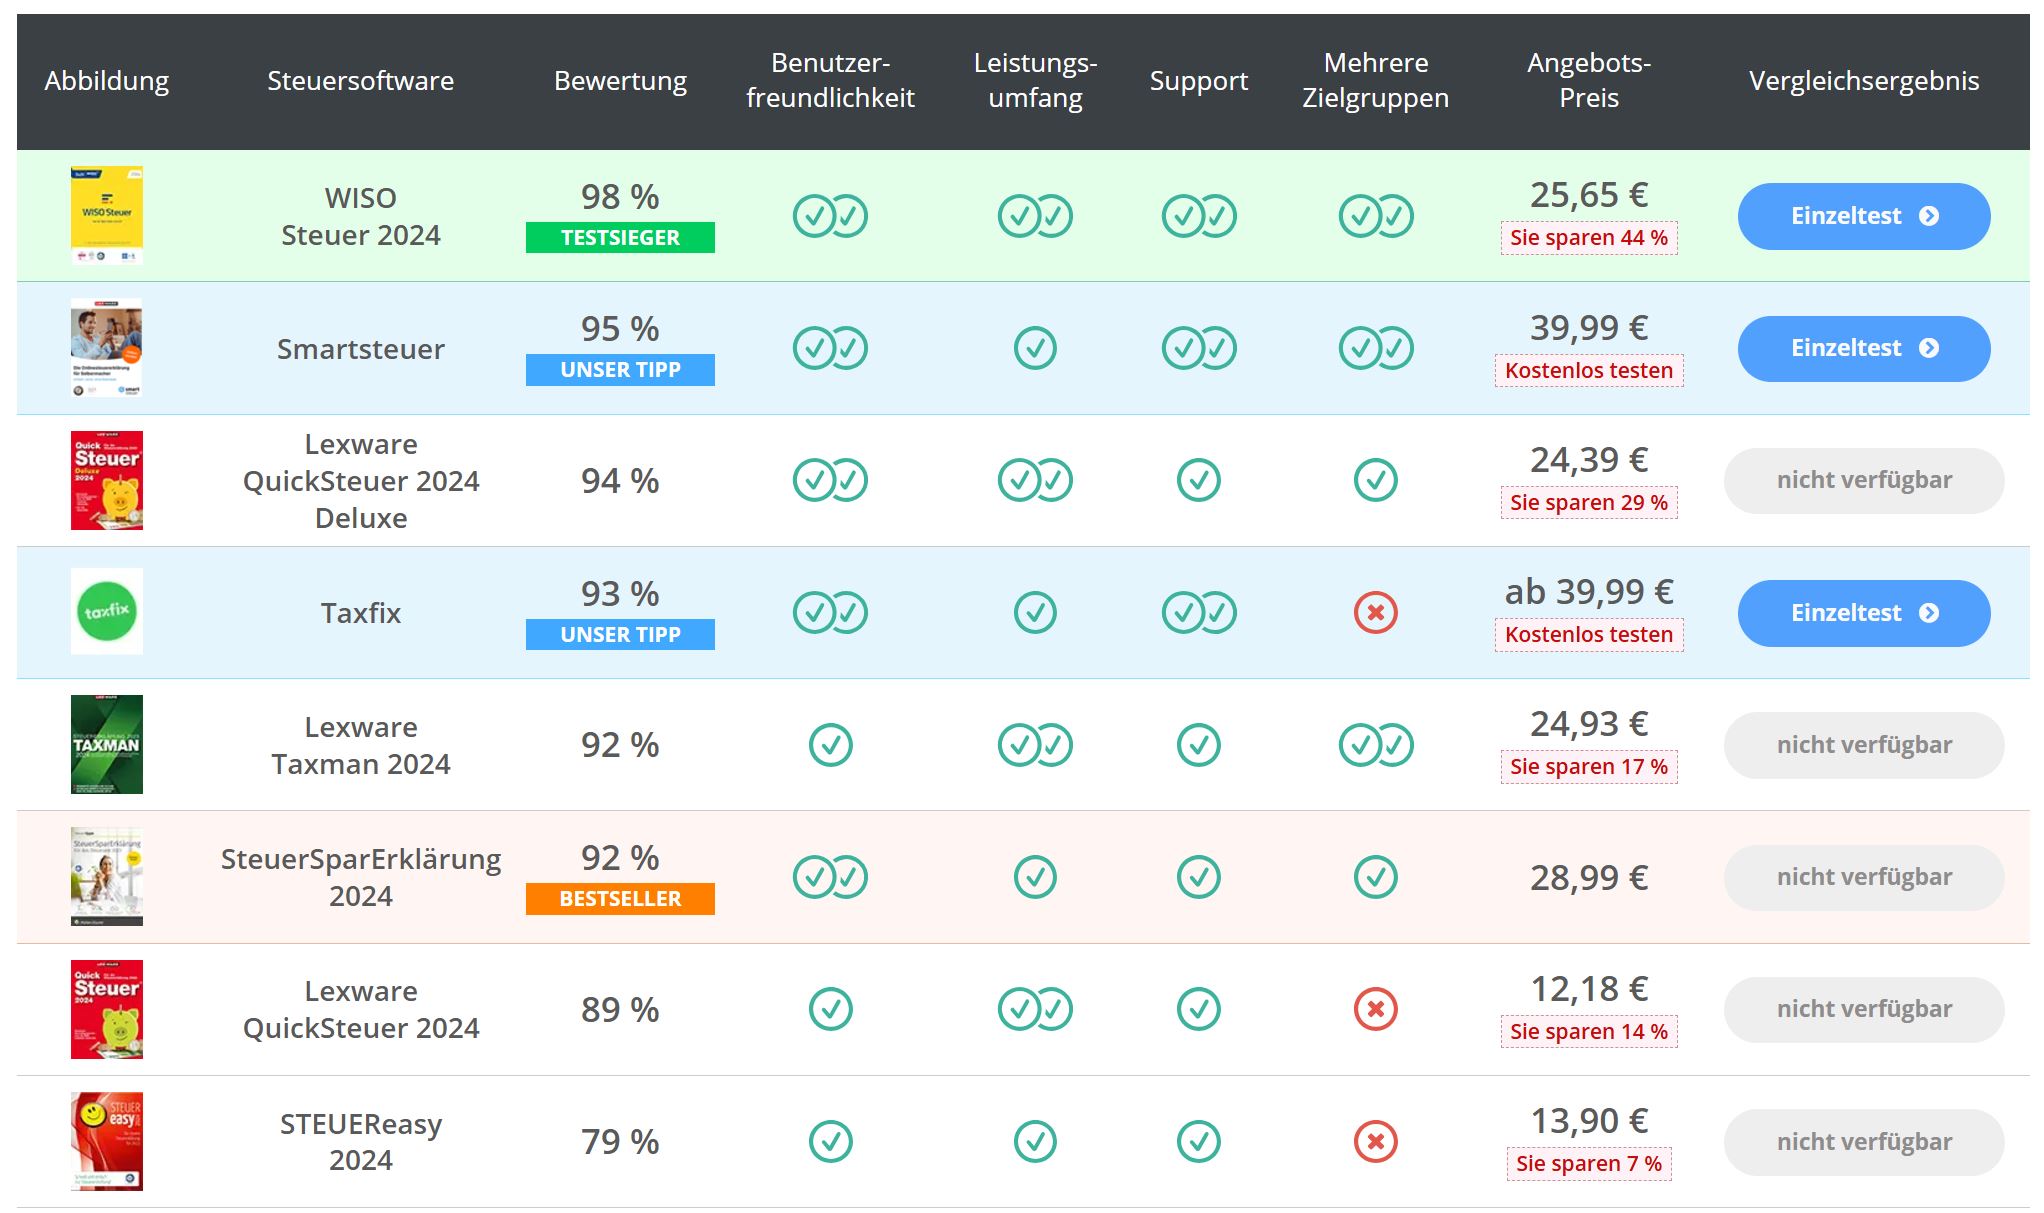Click the green TESTSIEGER badge

coord(620,238)
